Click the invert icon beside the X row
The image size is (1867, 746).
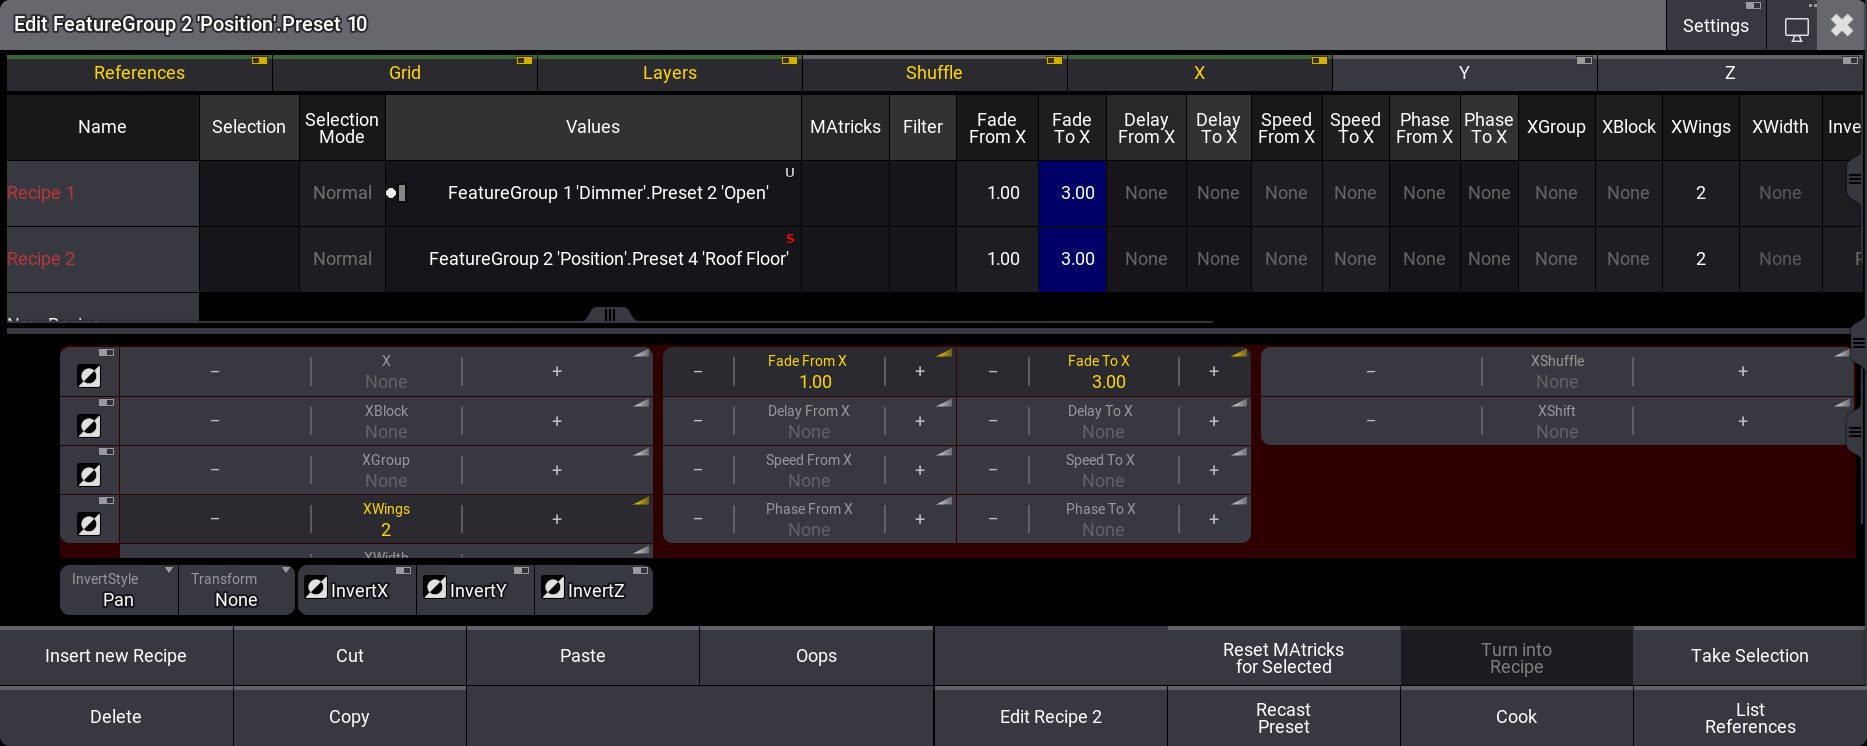coord(89,376)
